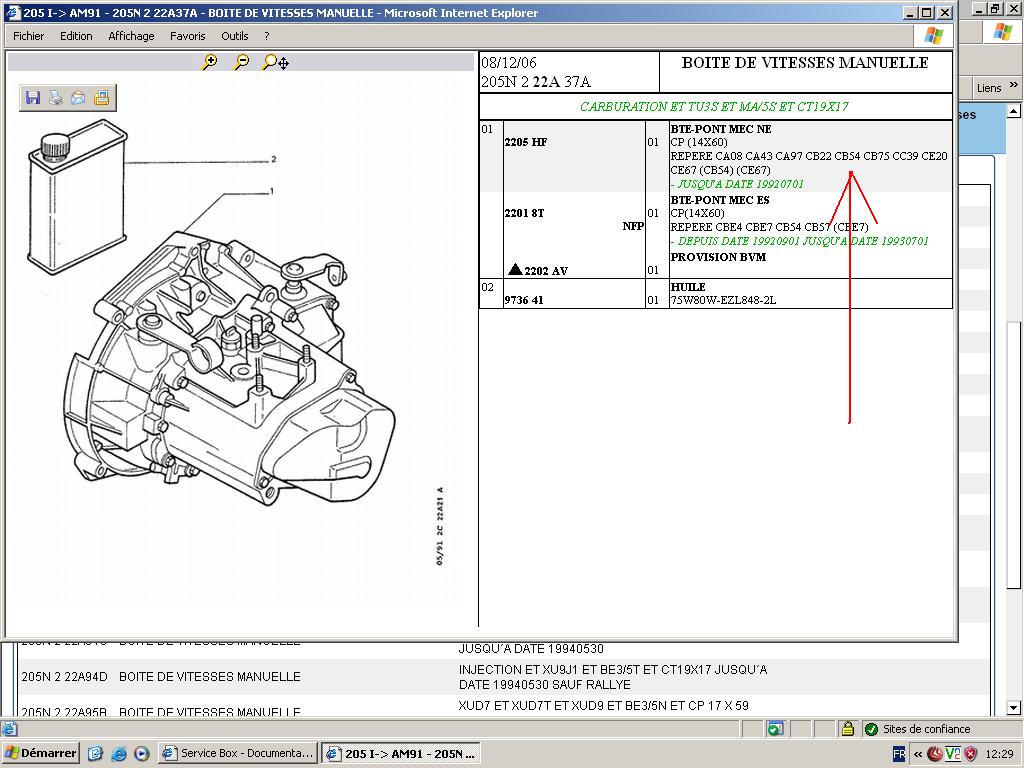The height and width of the screenshot is (768, 1024).
Task: Save the diagram with the floppy disk icon
Action: (x=33, y=98)
